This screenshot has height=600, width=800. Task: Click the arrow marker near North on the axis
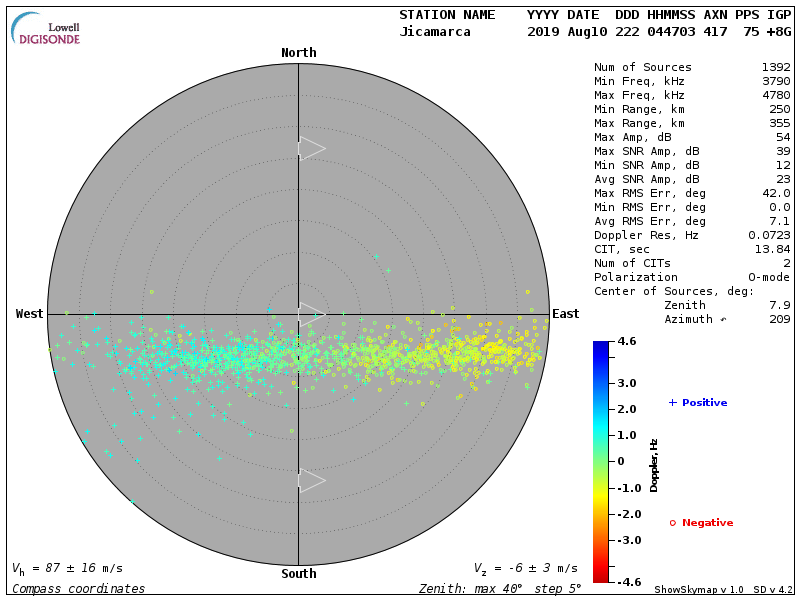point(311,148)
